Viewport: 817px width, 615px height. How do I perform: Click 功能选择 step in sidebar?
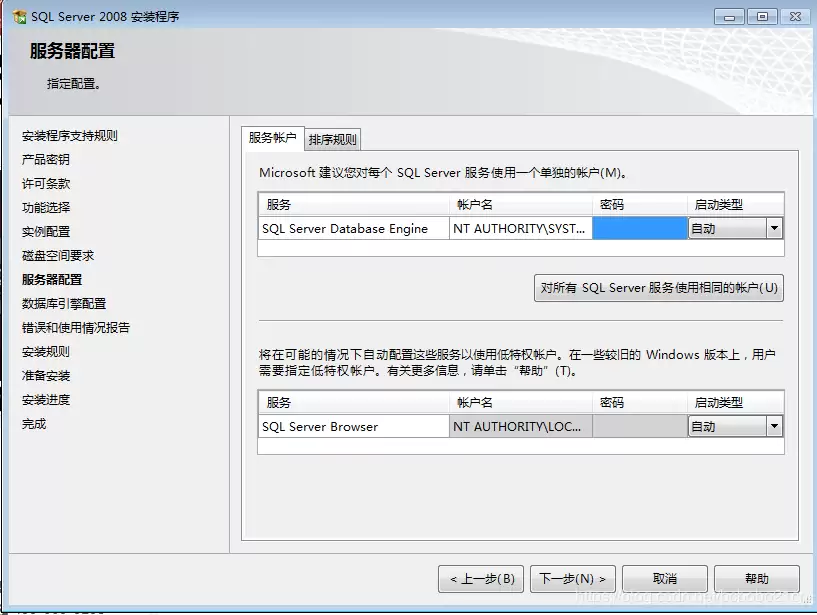[x=46, y=207]
